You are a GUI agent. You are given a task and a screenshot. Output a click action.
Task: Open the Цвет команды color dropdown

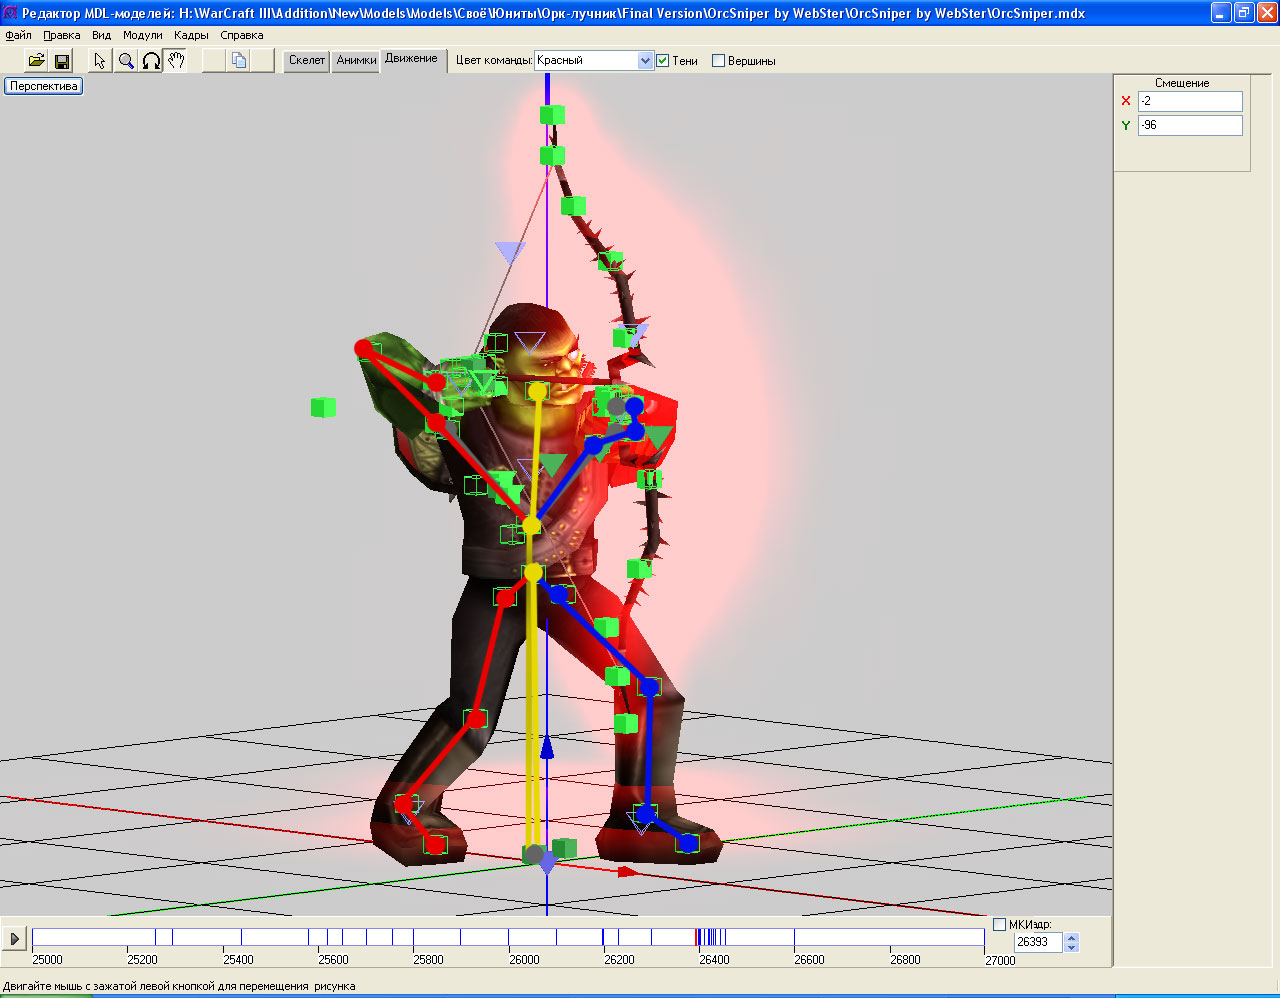pos(645,61)
